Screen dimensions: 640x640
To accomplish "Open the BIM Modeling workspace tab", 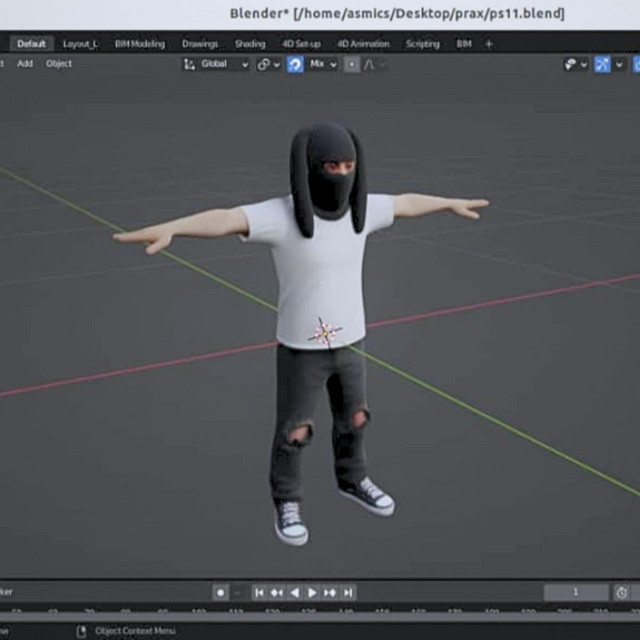I will [x=140, y=44].
